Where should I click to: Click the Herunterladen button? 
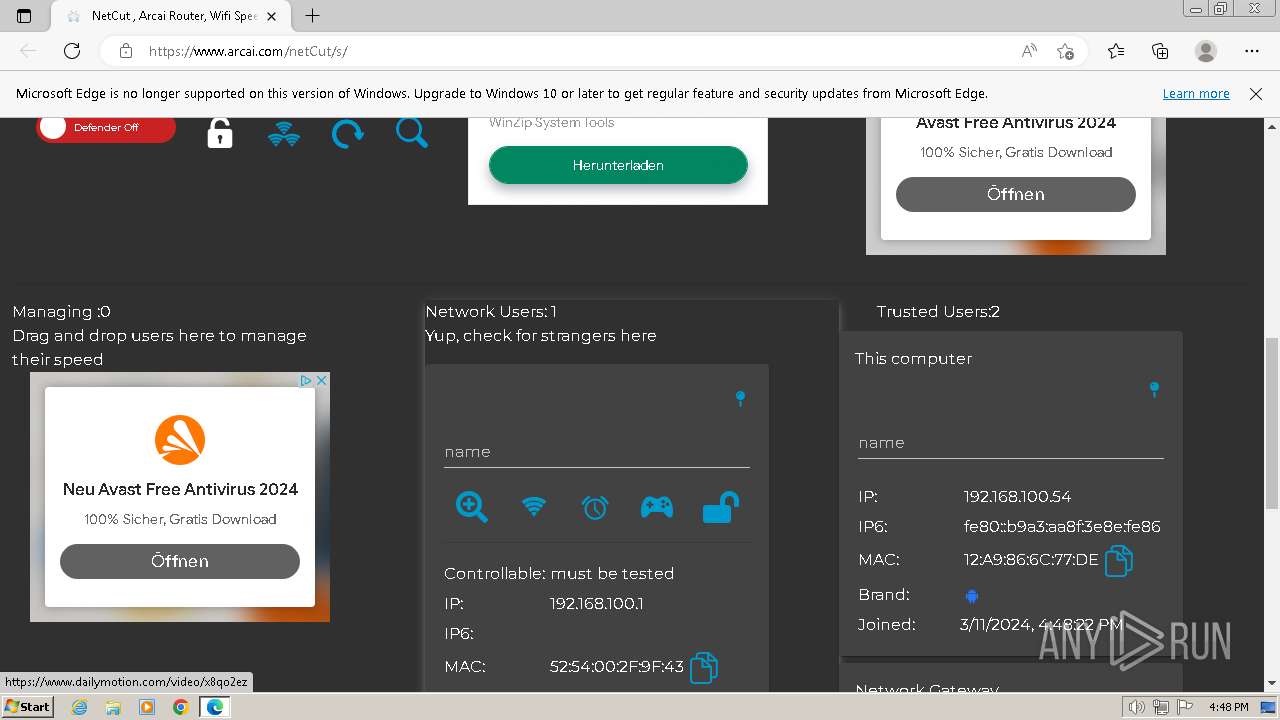click(x=618, y=165)
